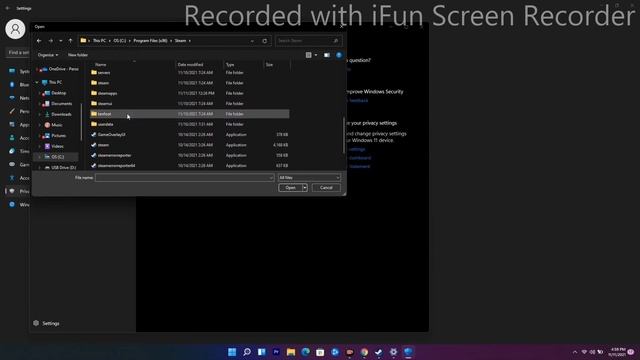This screenshot has width=640, height=360.
Task: Select the userdata folder
Action: pos(190,124)
